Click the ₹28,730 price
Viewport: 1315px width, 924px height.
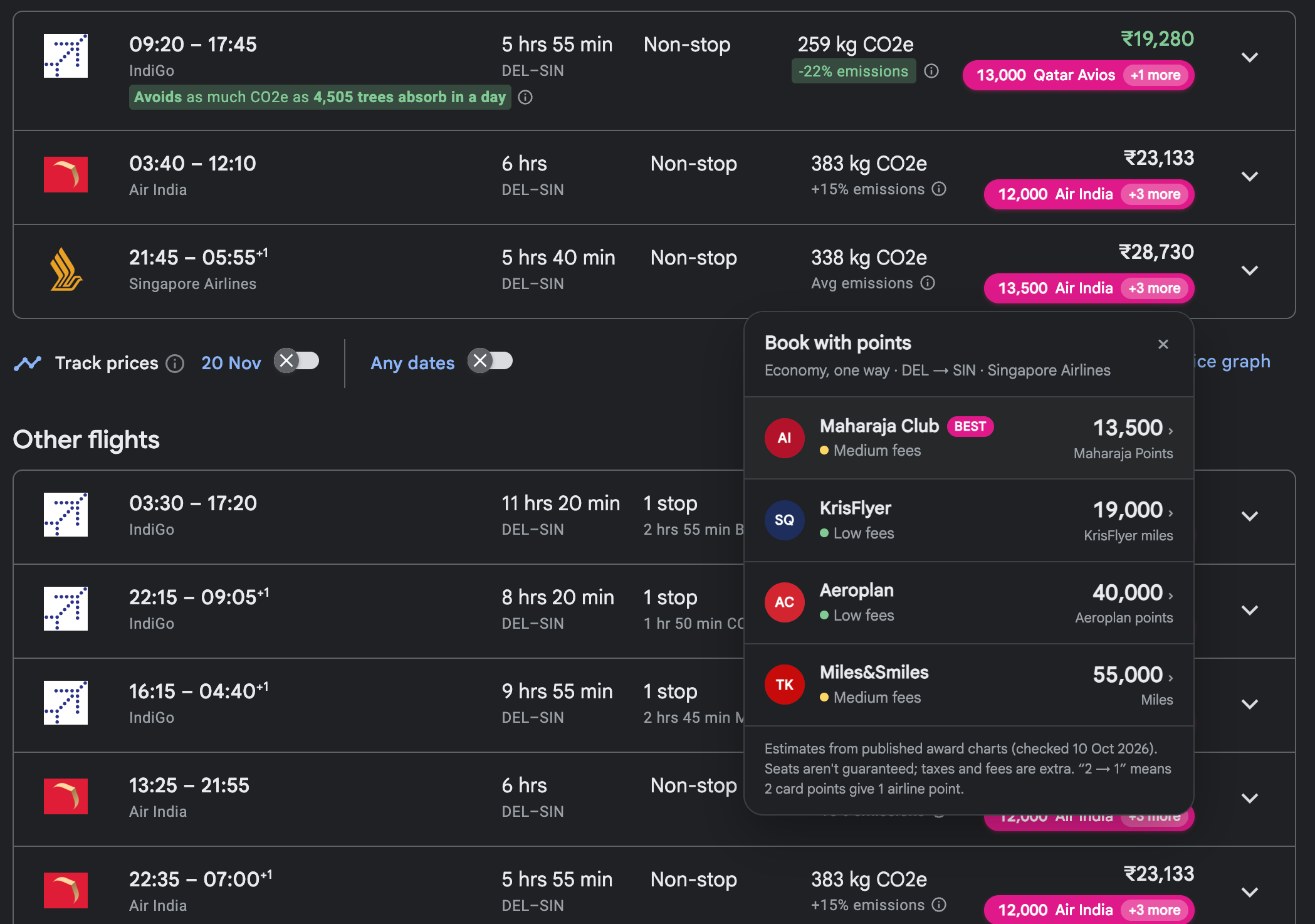pyautogui.click(x=1157, y=252)
